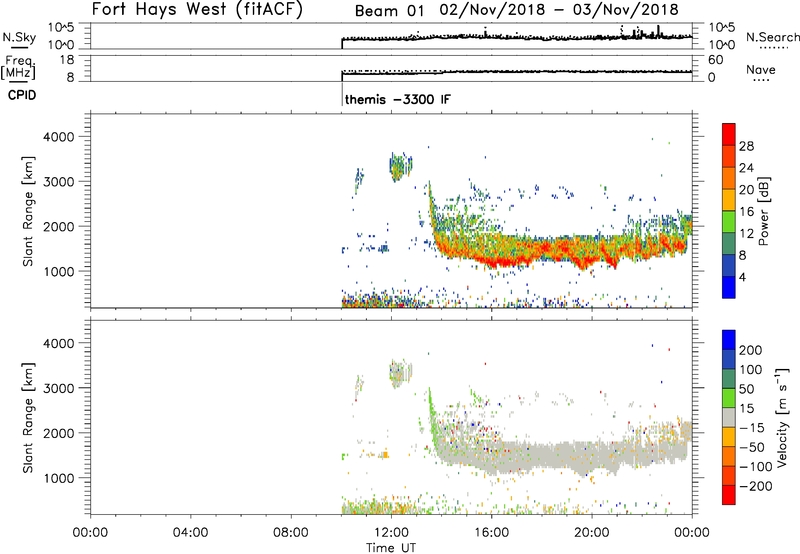The image size is (800, 554).
Task: Click the green Power color band near 12
Action: tap(729, 222)
